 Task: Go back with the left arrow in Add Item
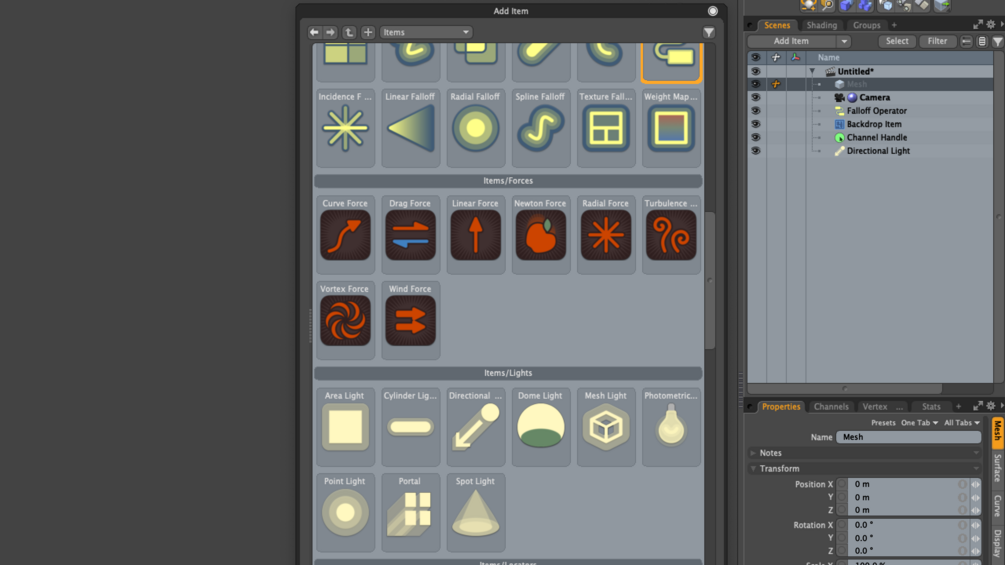(314, 32)
